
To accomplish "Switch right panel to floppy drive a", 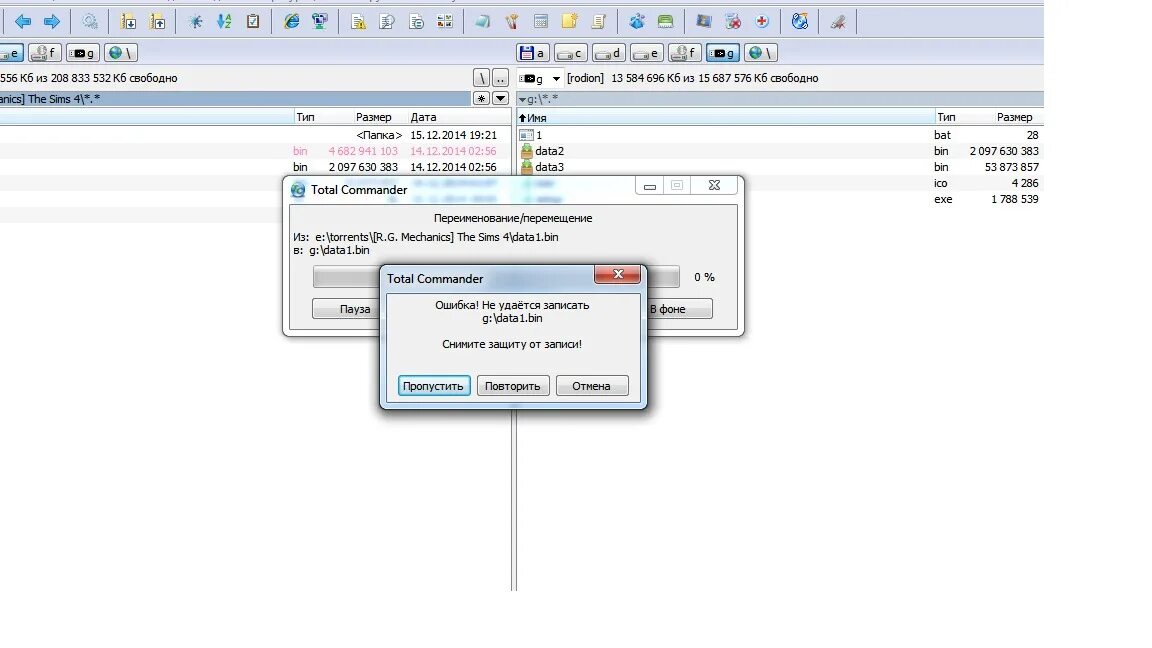I will [x=534, y=53].
